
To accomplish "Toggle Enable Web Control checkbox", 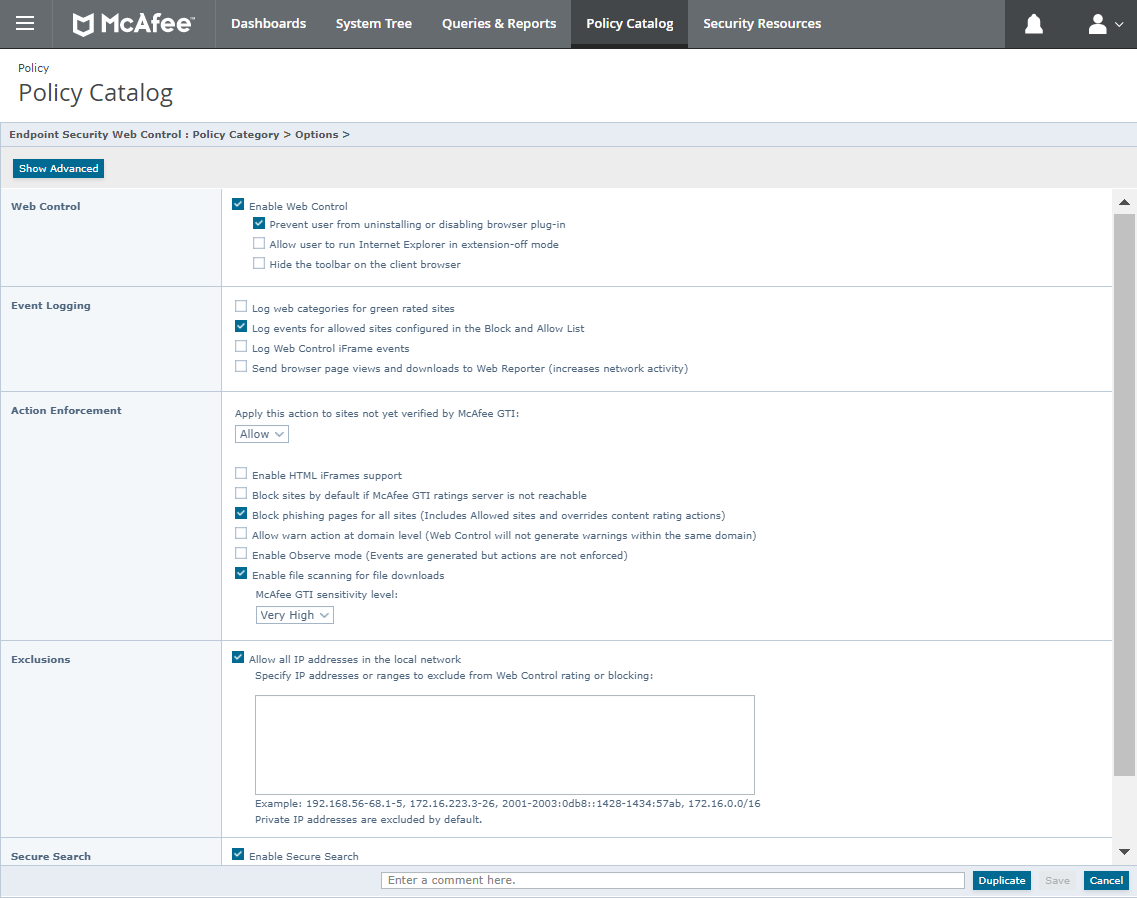I will (238, 205).
